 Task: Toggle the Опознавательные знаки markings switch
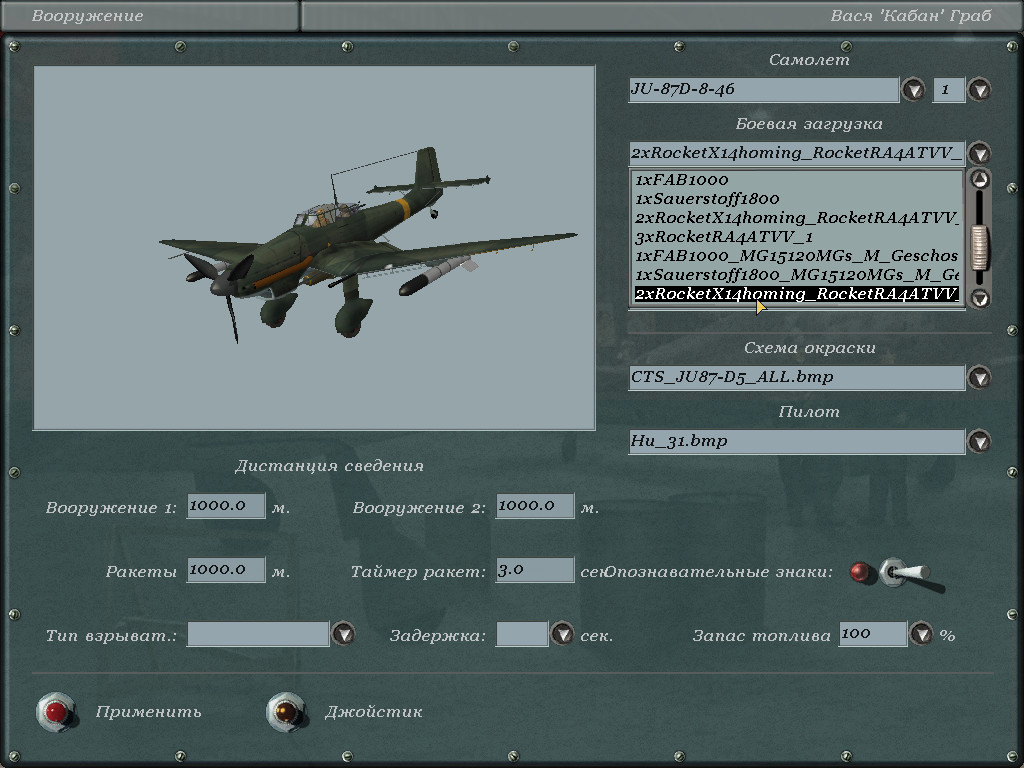[x=904, y=573]
